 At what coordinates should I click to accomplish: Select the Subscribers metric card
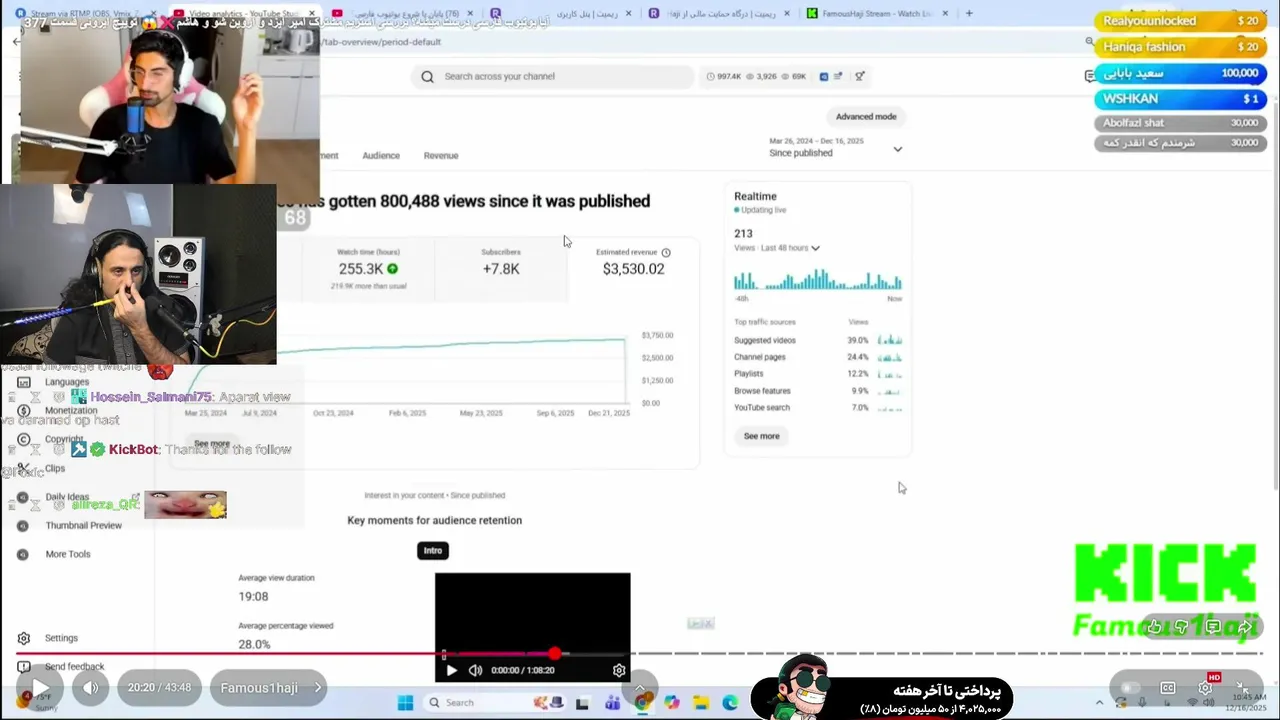[x=501, y=269]
